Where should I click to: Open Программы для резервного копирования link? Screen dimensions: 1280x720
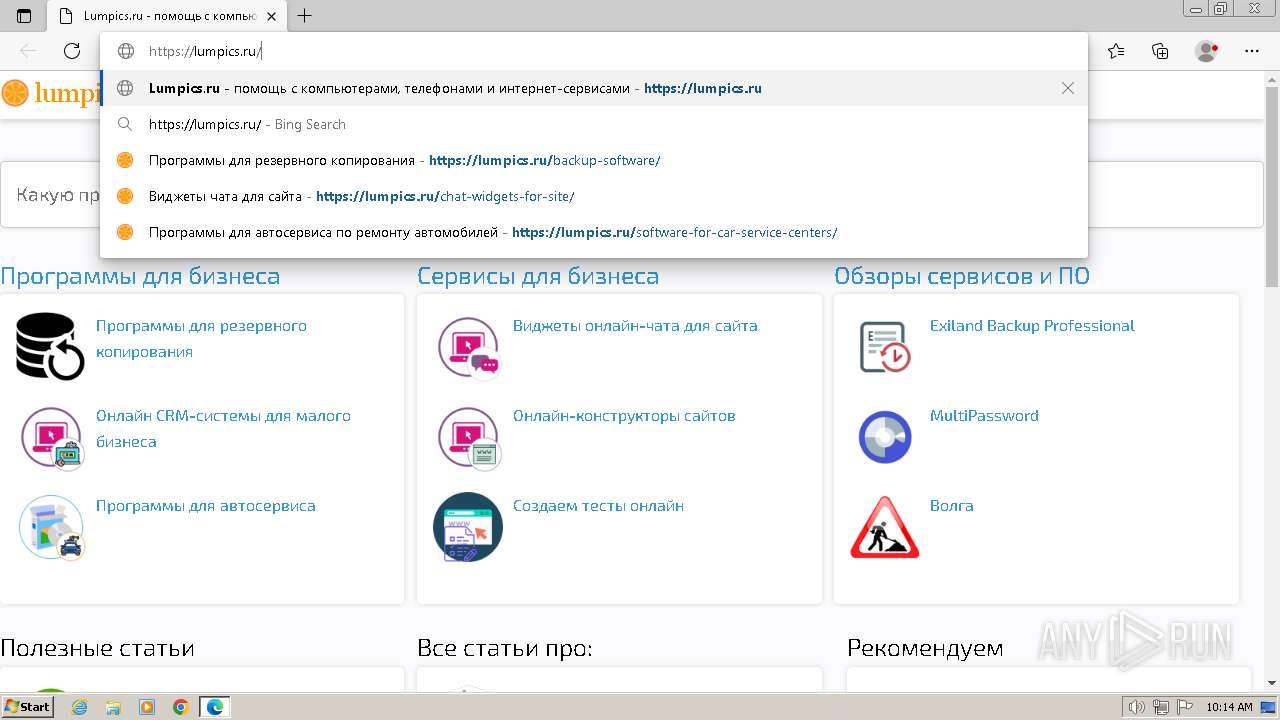(x=201, y=339)
